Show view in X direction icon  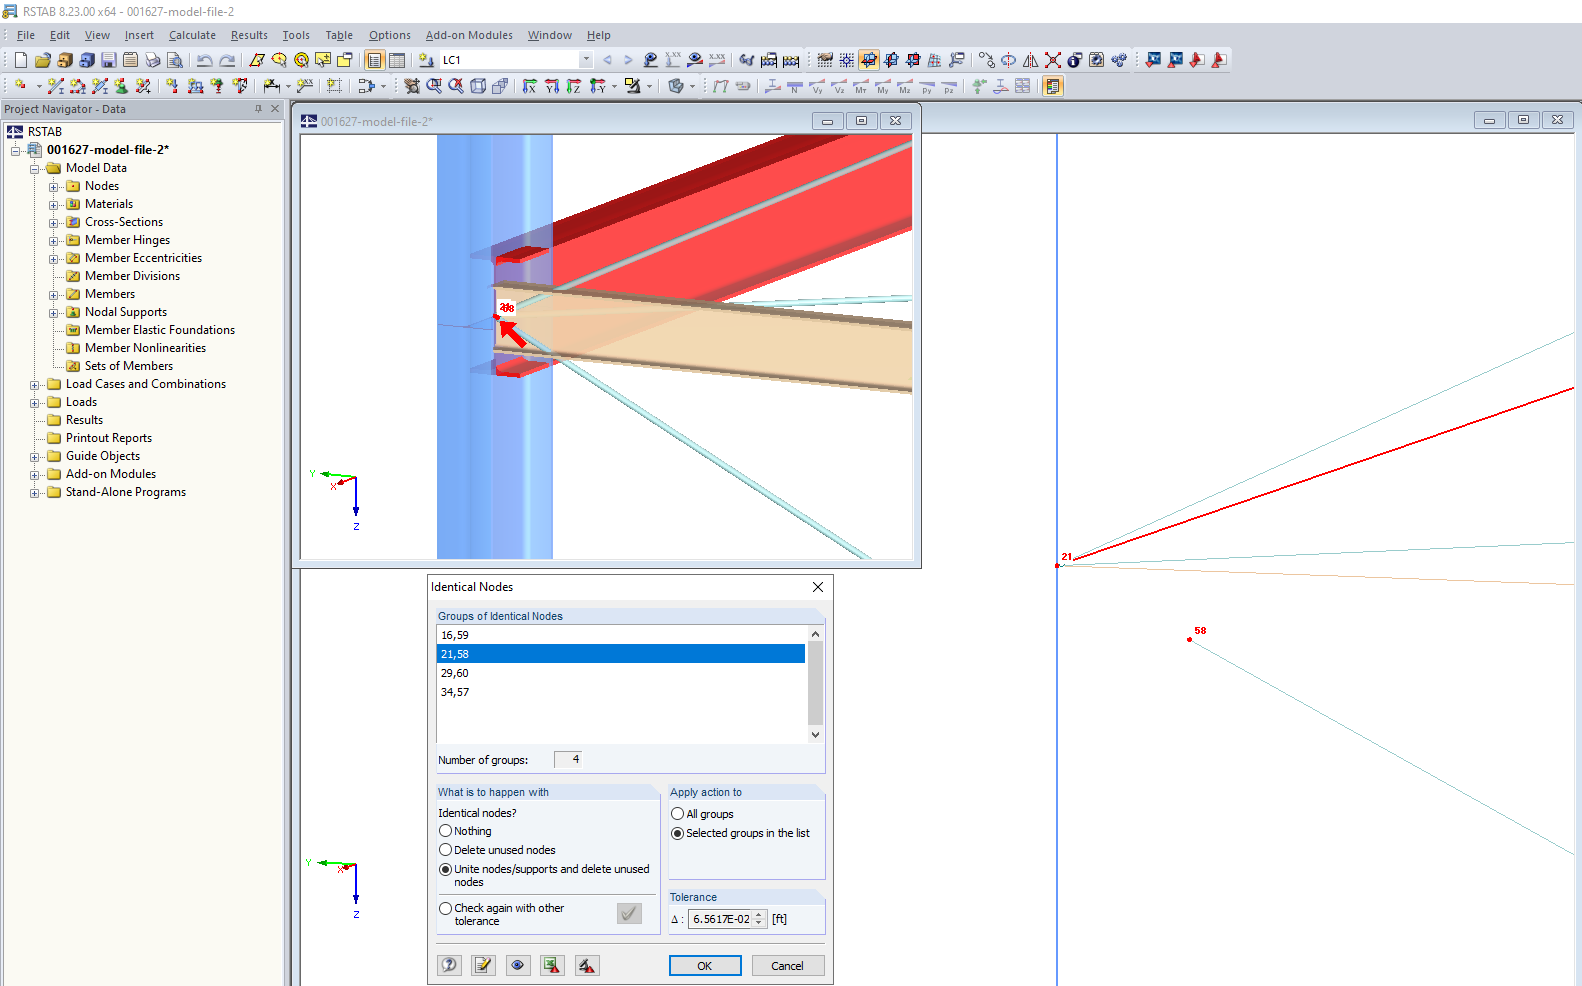point(530,86)
